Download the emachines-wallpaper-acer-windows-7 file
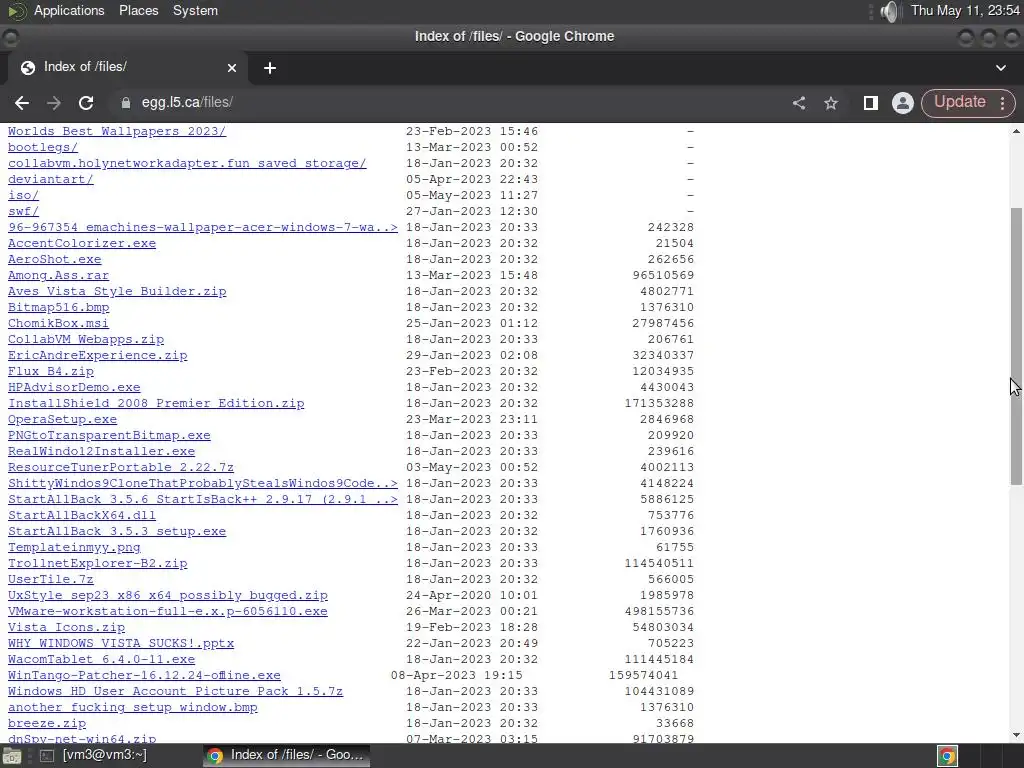The height and width of the screenshot is (768, 1024). pos(202,227)
